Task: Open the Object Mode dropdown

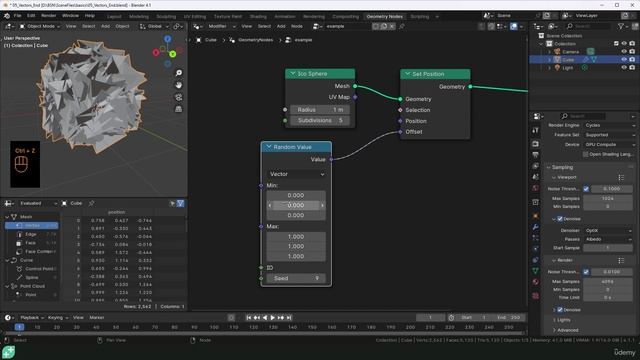Action: (40, 27)
